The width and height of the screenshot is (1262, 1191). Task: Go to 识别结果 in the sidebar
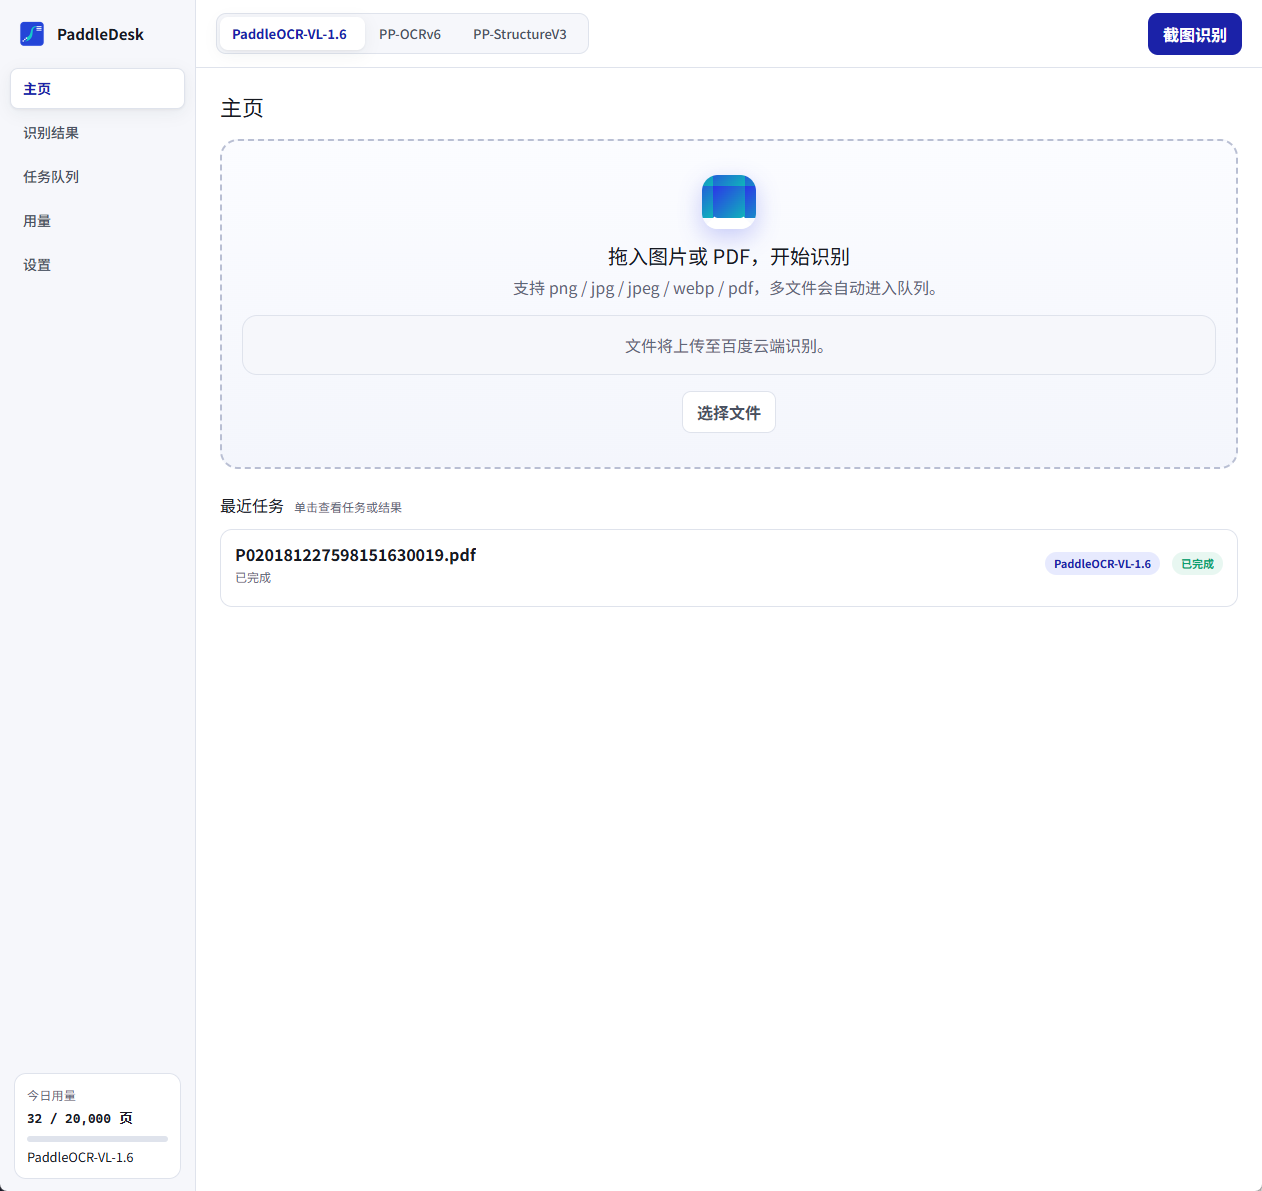97,133
